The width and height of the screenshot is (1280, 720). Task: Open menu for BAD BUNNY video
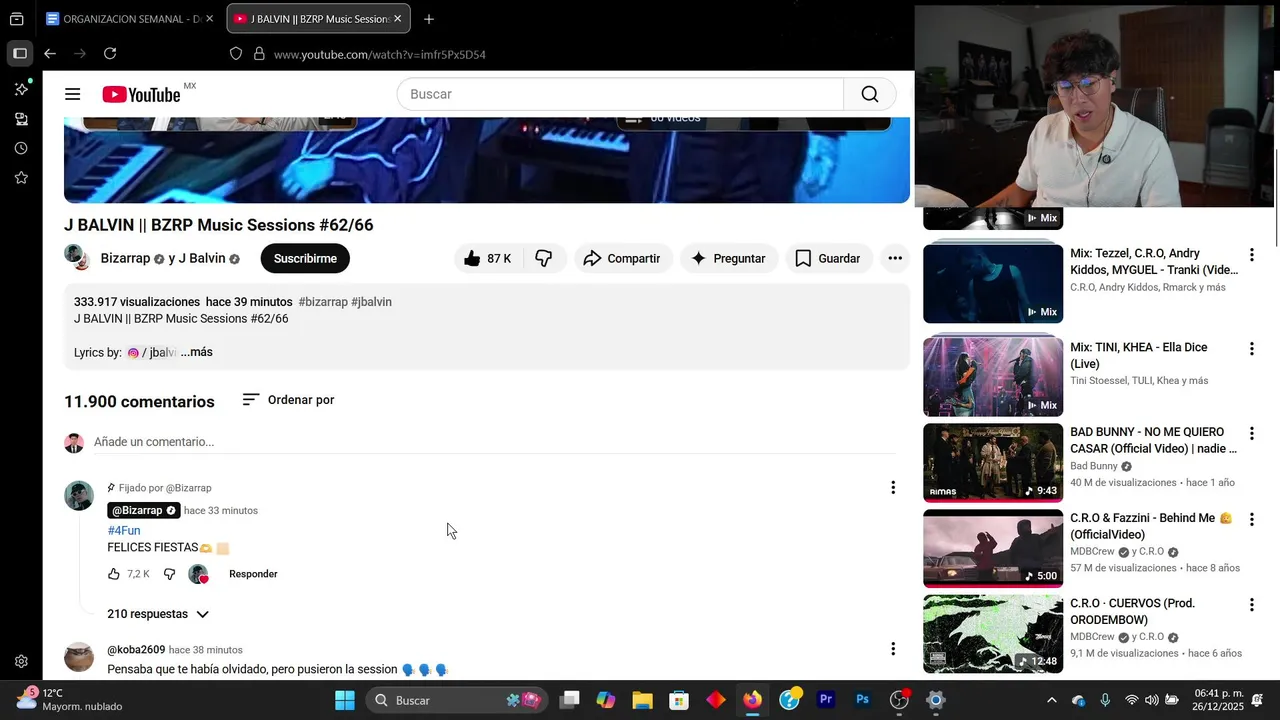point(1251,435)
